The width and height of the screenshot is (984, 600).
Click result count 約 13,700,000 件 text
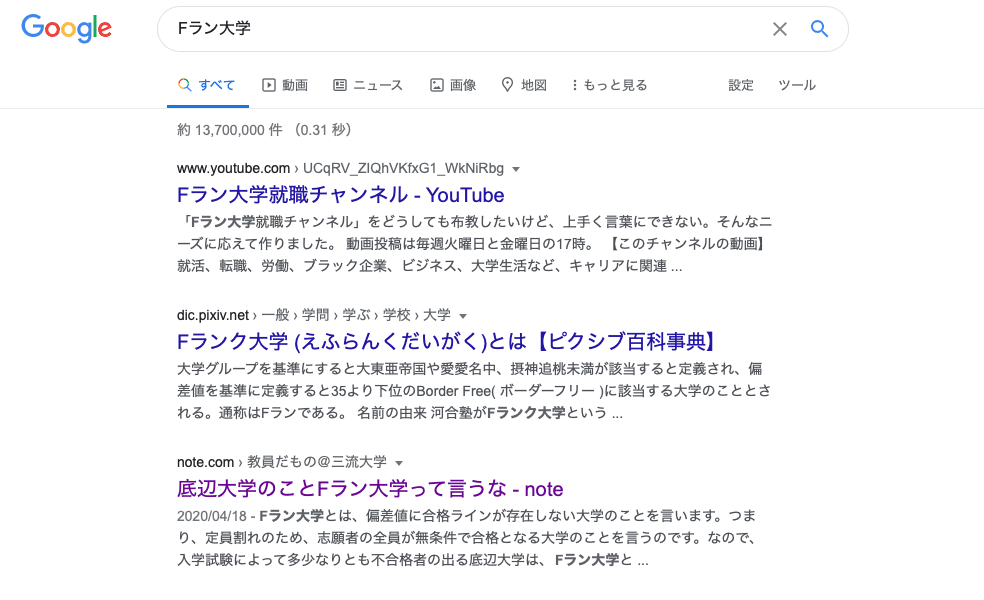point(230,130)
